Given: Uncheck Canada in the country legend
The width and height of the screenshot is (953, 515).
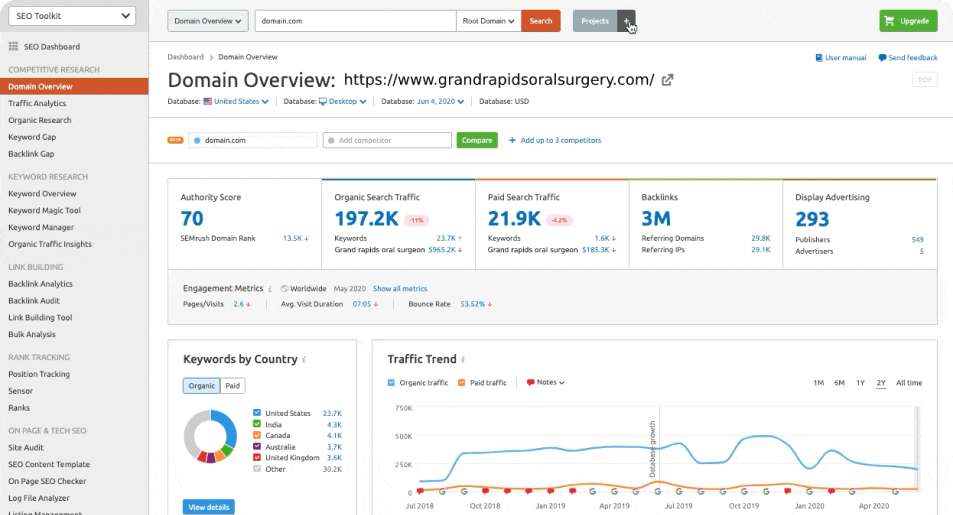Looking at the screenshot, I should pos(257,435).
